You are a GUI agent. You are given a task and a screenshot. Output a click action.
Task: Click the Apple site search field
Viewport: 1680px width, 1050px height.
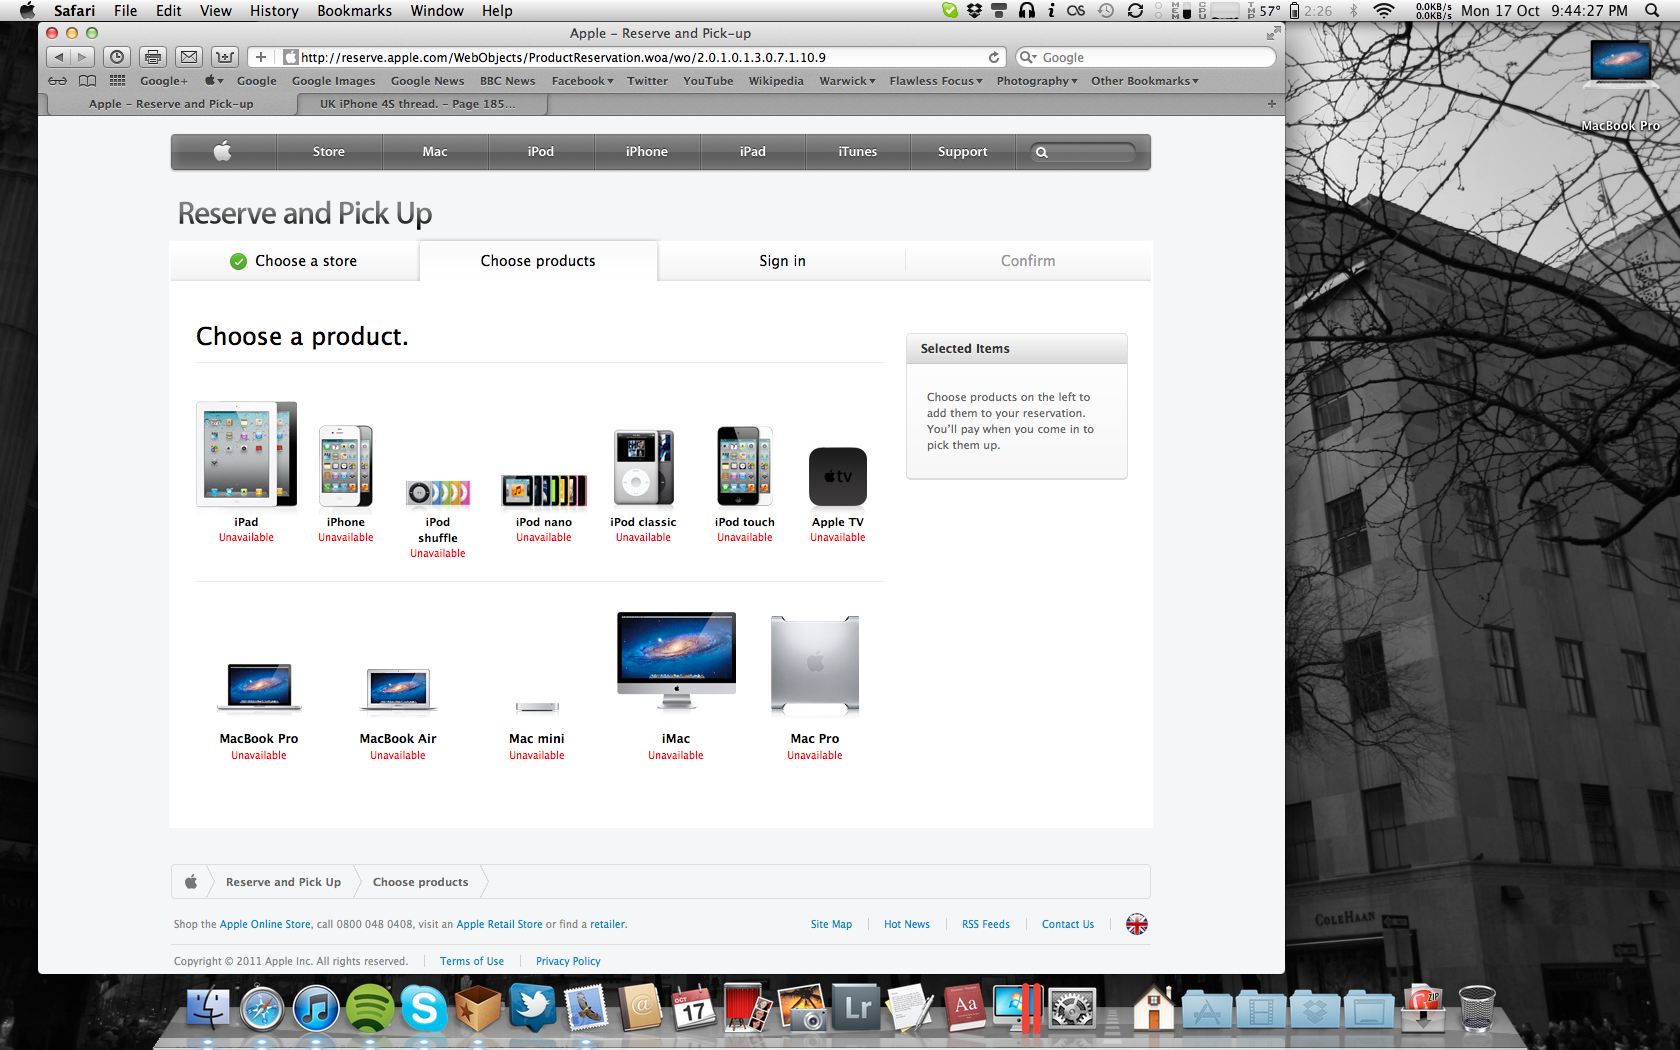(x=1084, y=152)
